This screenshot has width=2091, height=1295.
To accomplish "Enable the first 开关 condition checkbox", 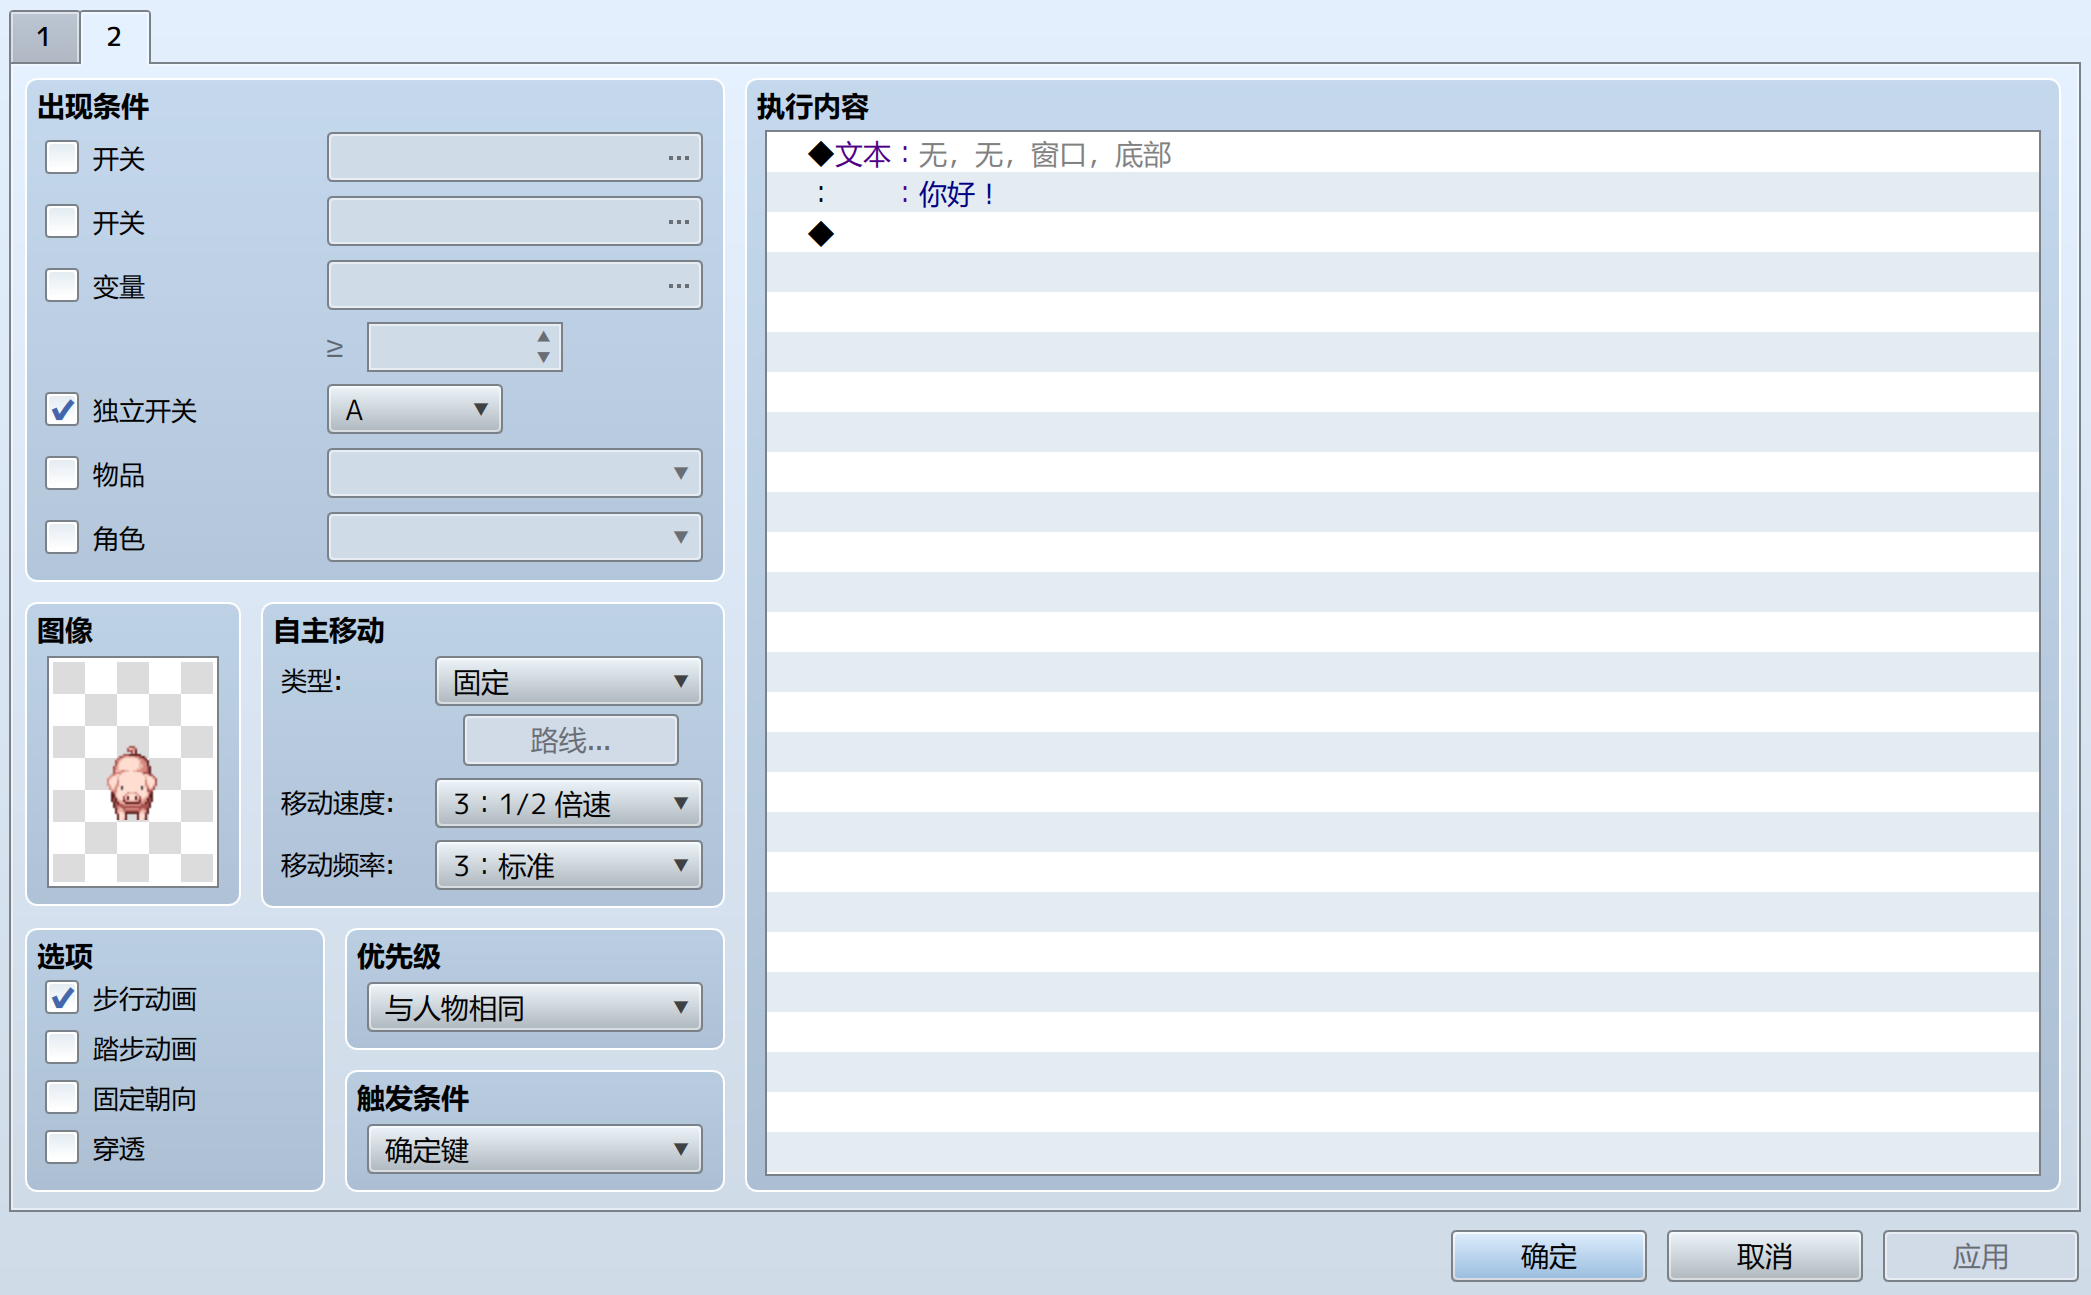I will coord(62,157).
